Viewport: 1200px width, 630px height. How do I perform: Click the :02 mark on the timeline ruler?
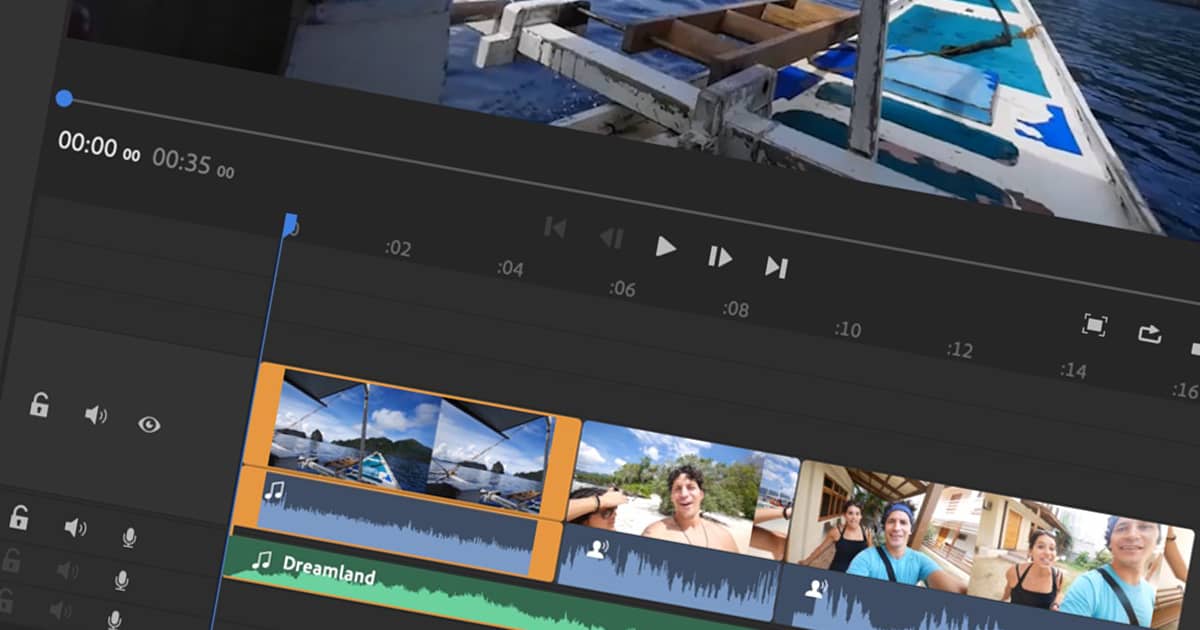click(398, 248)
